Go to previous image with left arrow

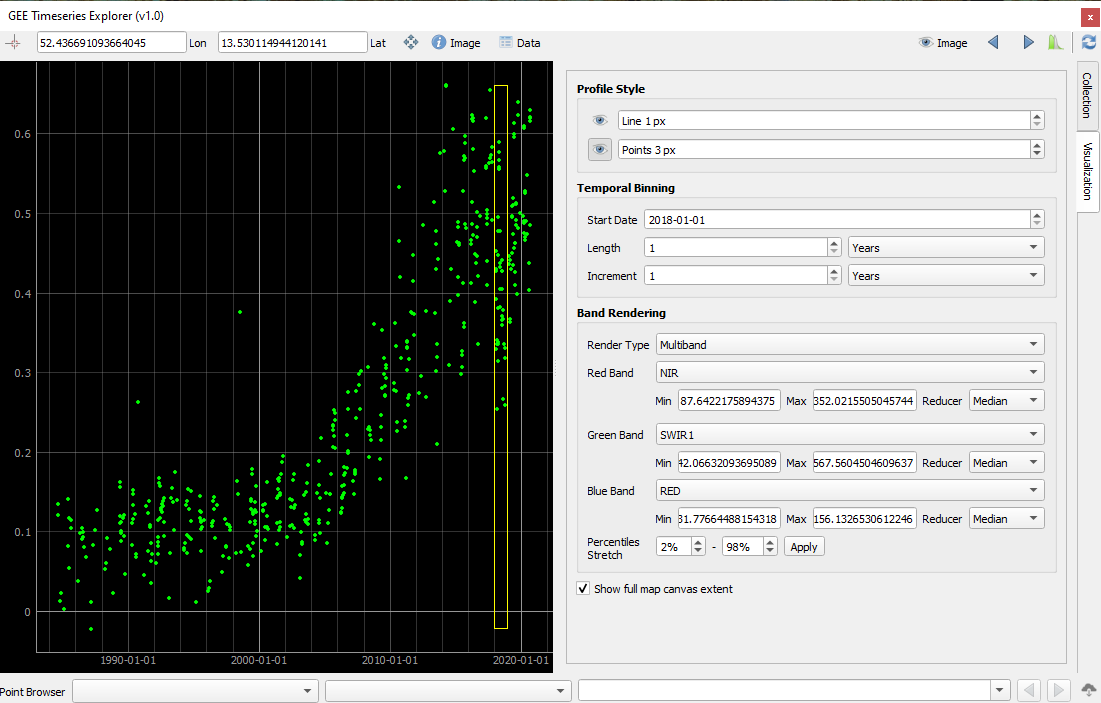point(993,43)
